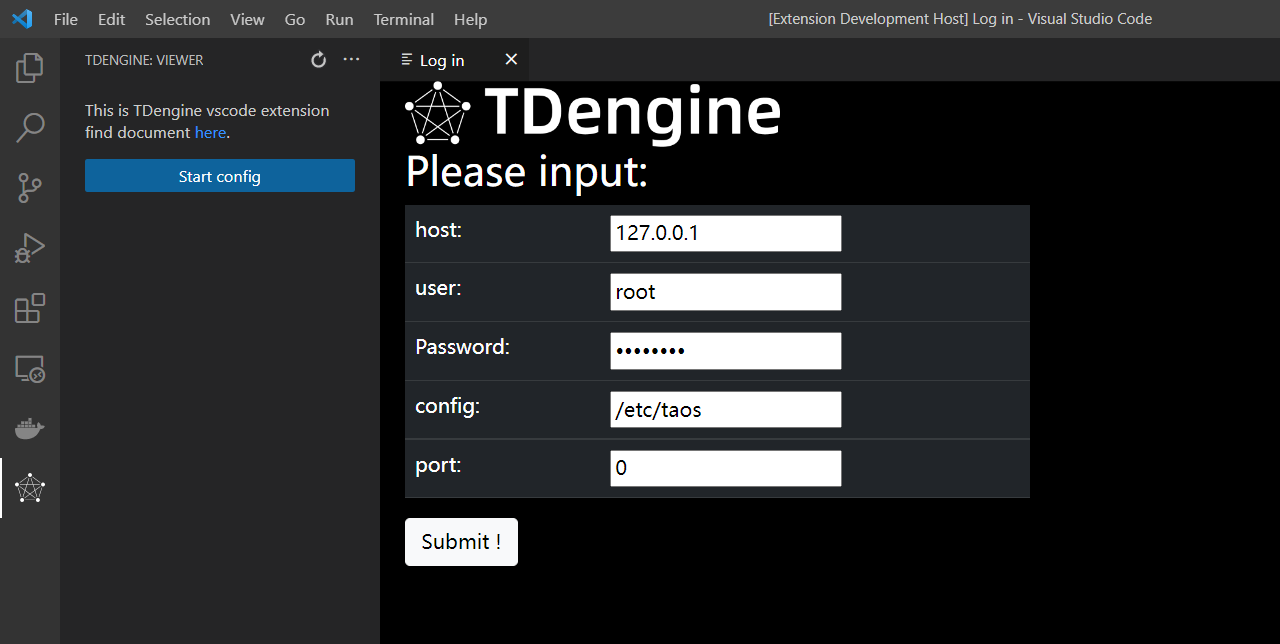Focus the host input field
The height and width of the screenshot is (644, 1280).
point(726,234)
